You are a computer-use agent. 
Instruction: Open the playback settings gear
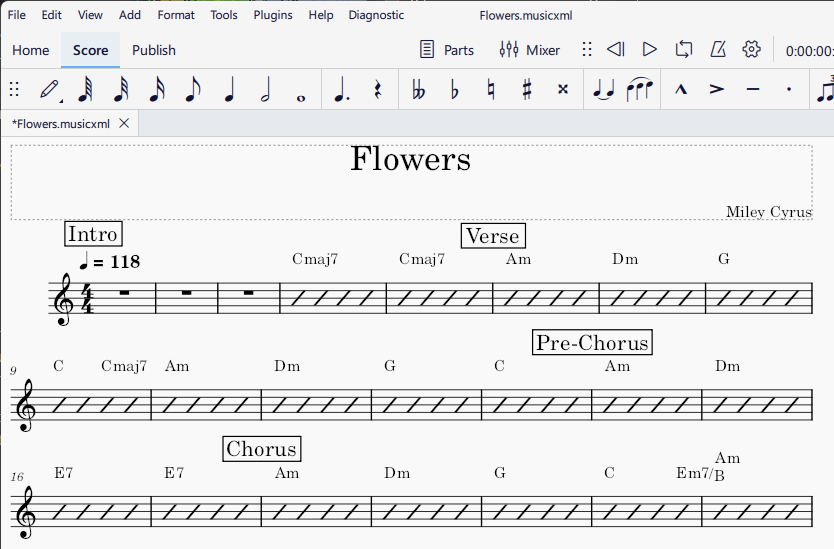(x=752, y=49)
